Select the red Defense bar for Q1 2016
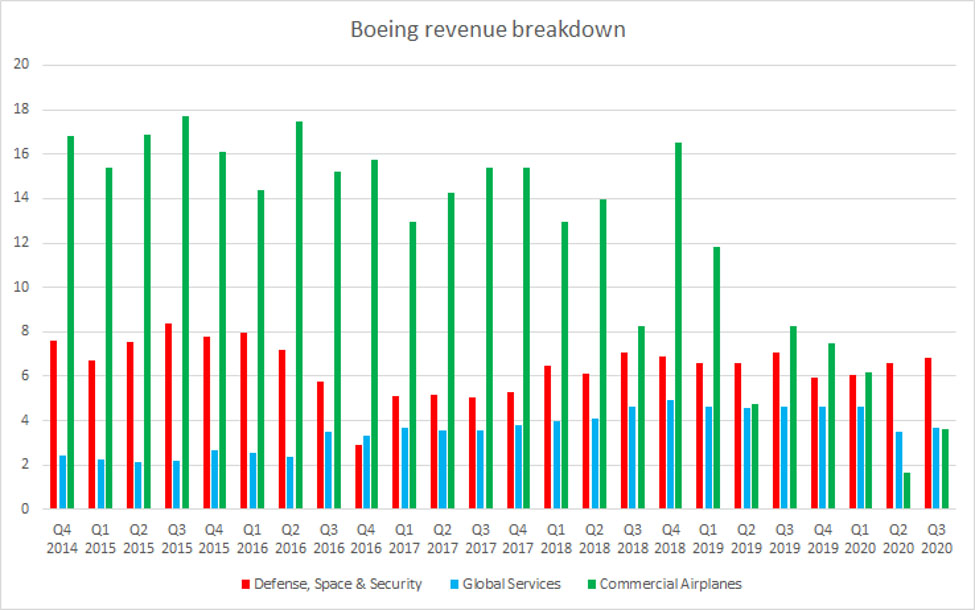The height and width of the screenshot is (610, 977). point(244,421)
